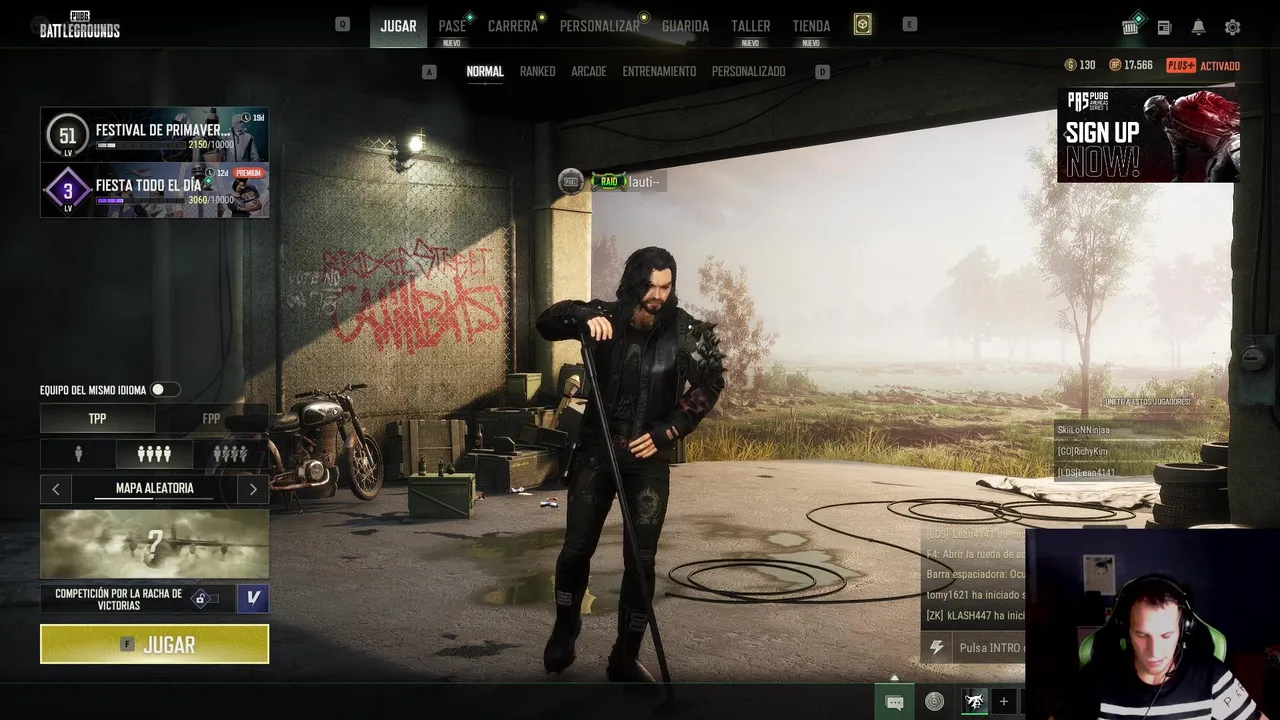
Task: Click the PUBG Battlegrounds logo
Action: 79,25
